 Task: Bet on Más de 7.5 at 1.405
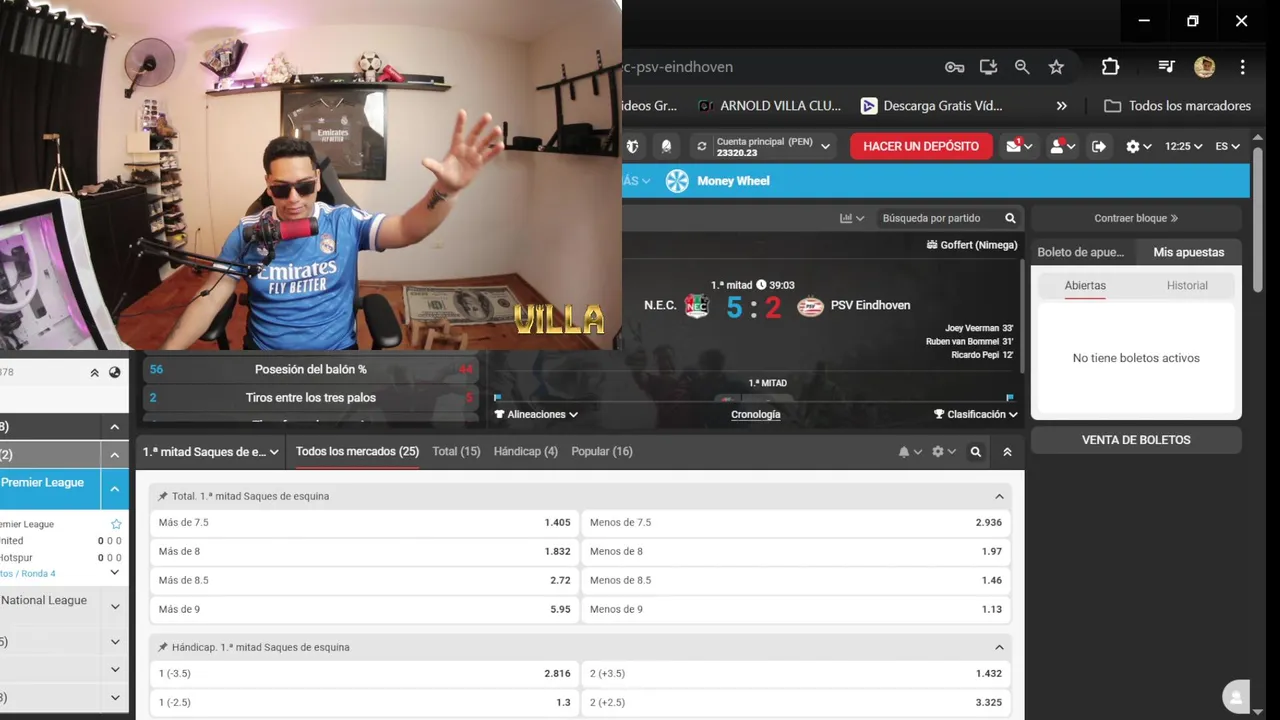364,523
